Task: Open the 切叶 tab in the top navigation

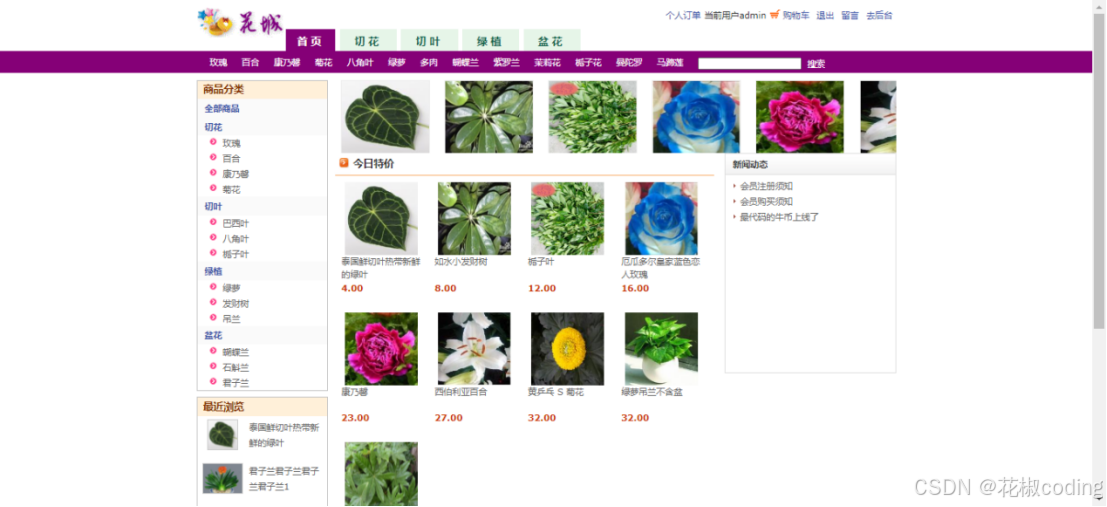Action: 429,40
